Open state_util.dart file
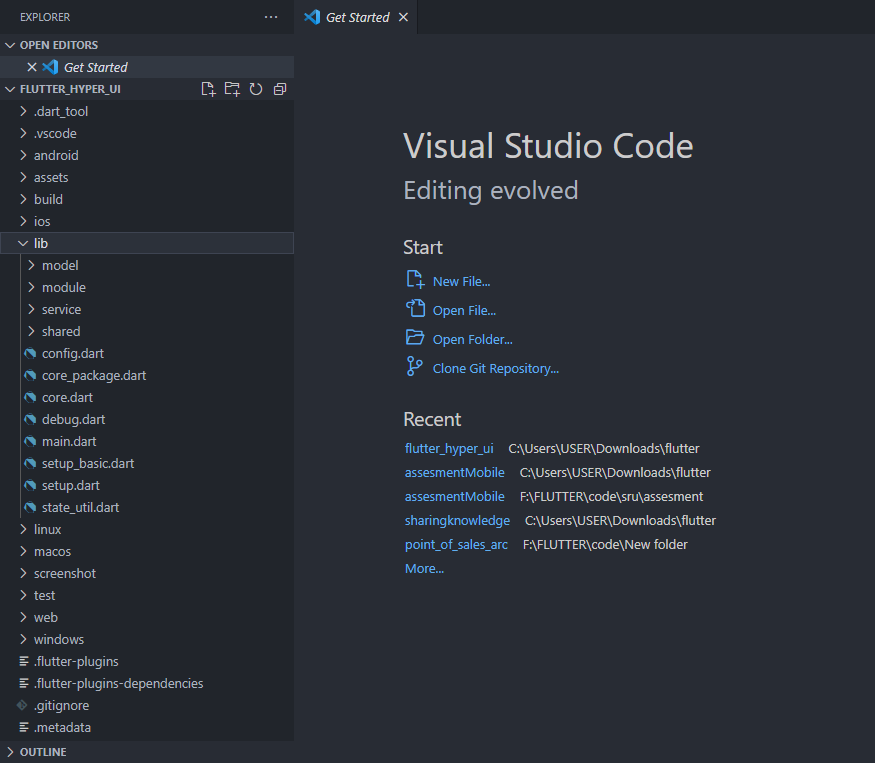 (x=147, y=507)
